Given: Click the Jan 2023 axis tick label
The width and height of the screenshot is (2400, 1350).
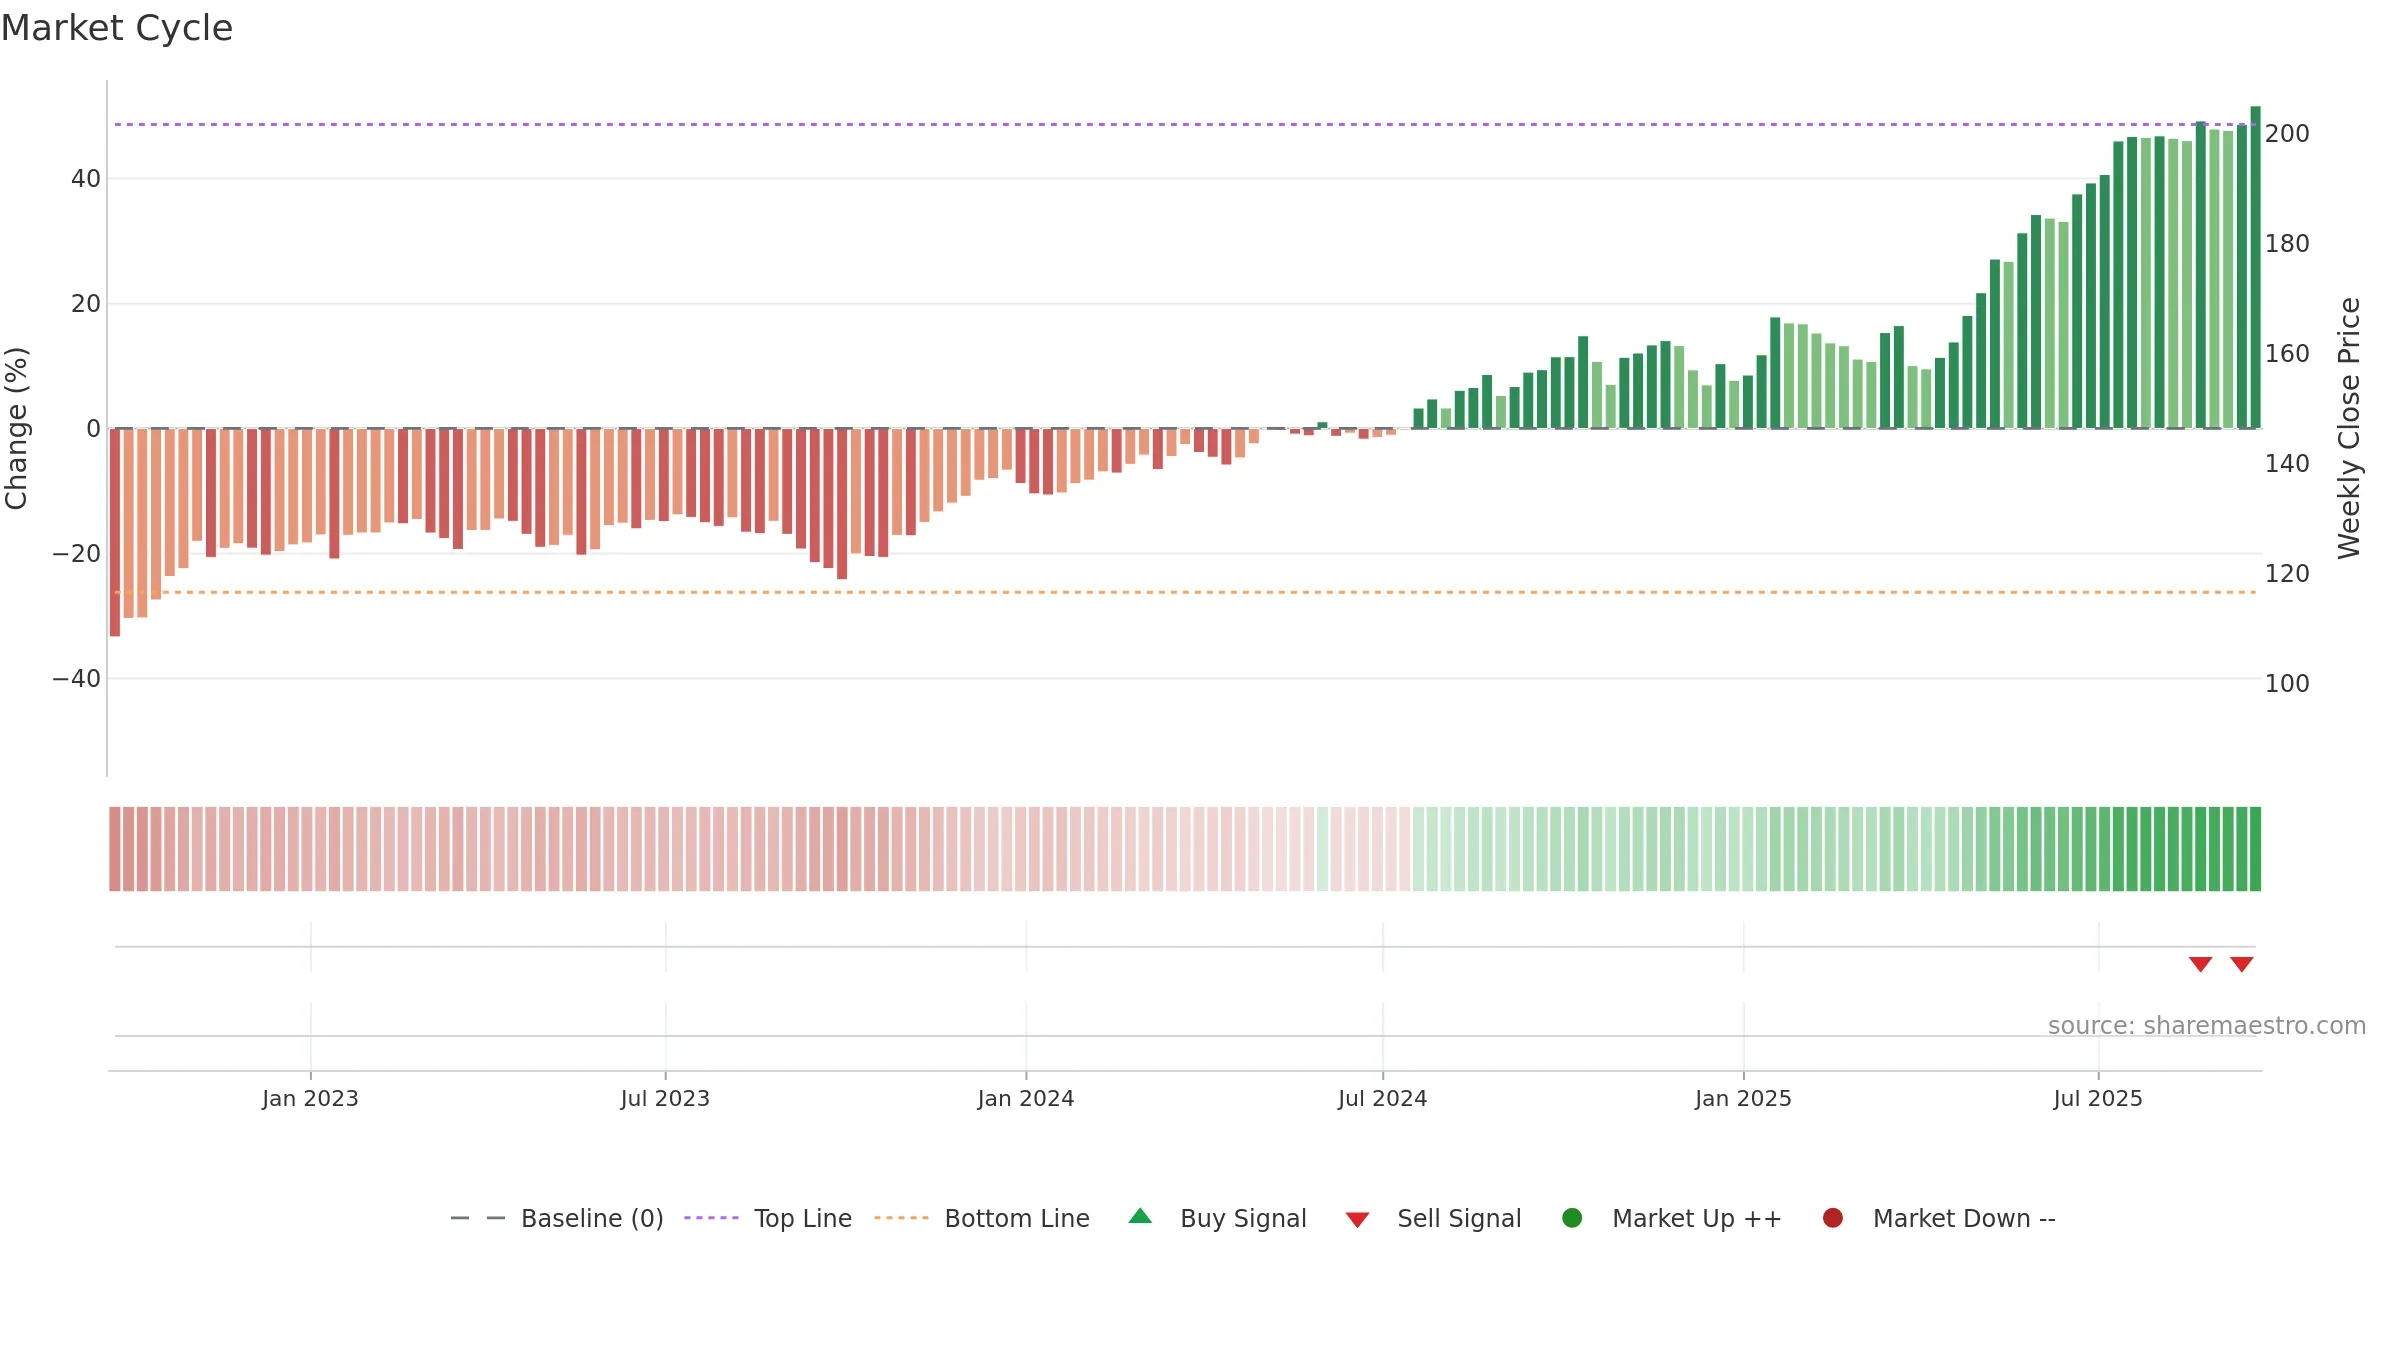Looking at the screenshot, I should point(310,1099).
